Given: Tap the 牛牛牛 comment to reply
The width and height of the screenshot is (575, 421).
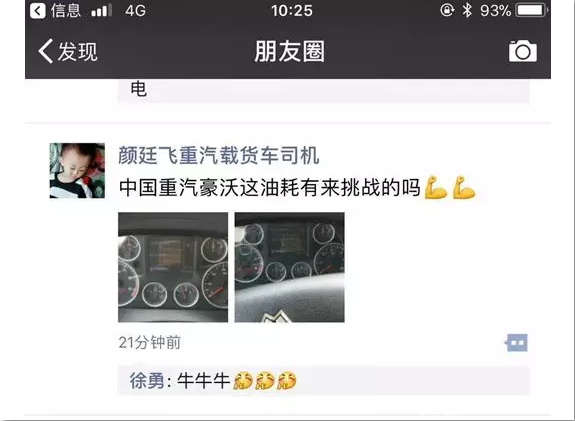Looking at the screenshot, I should point(323,381).
